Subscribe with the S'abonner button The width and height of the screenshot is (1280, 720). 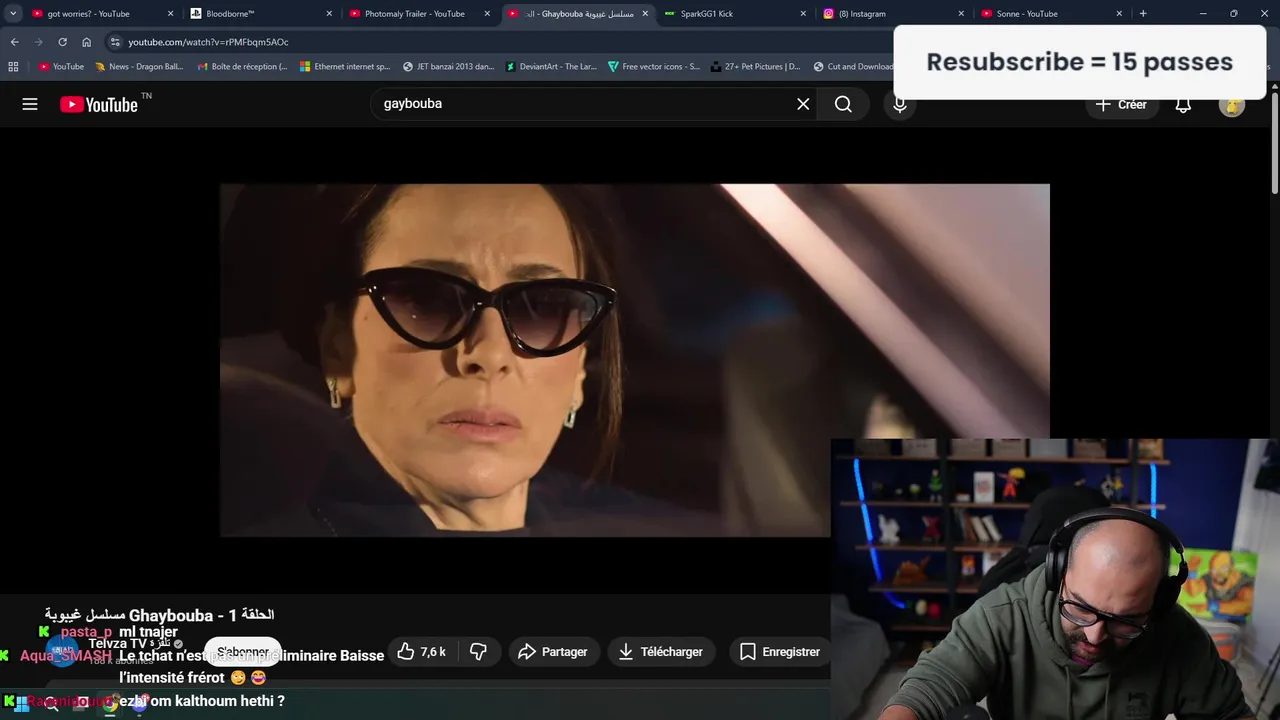[x=243, y=652]
